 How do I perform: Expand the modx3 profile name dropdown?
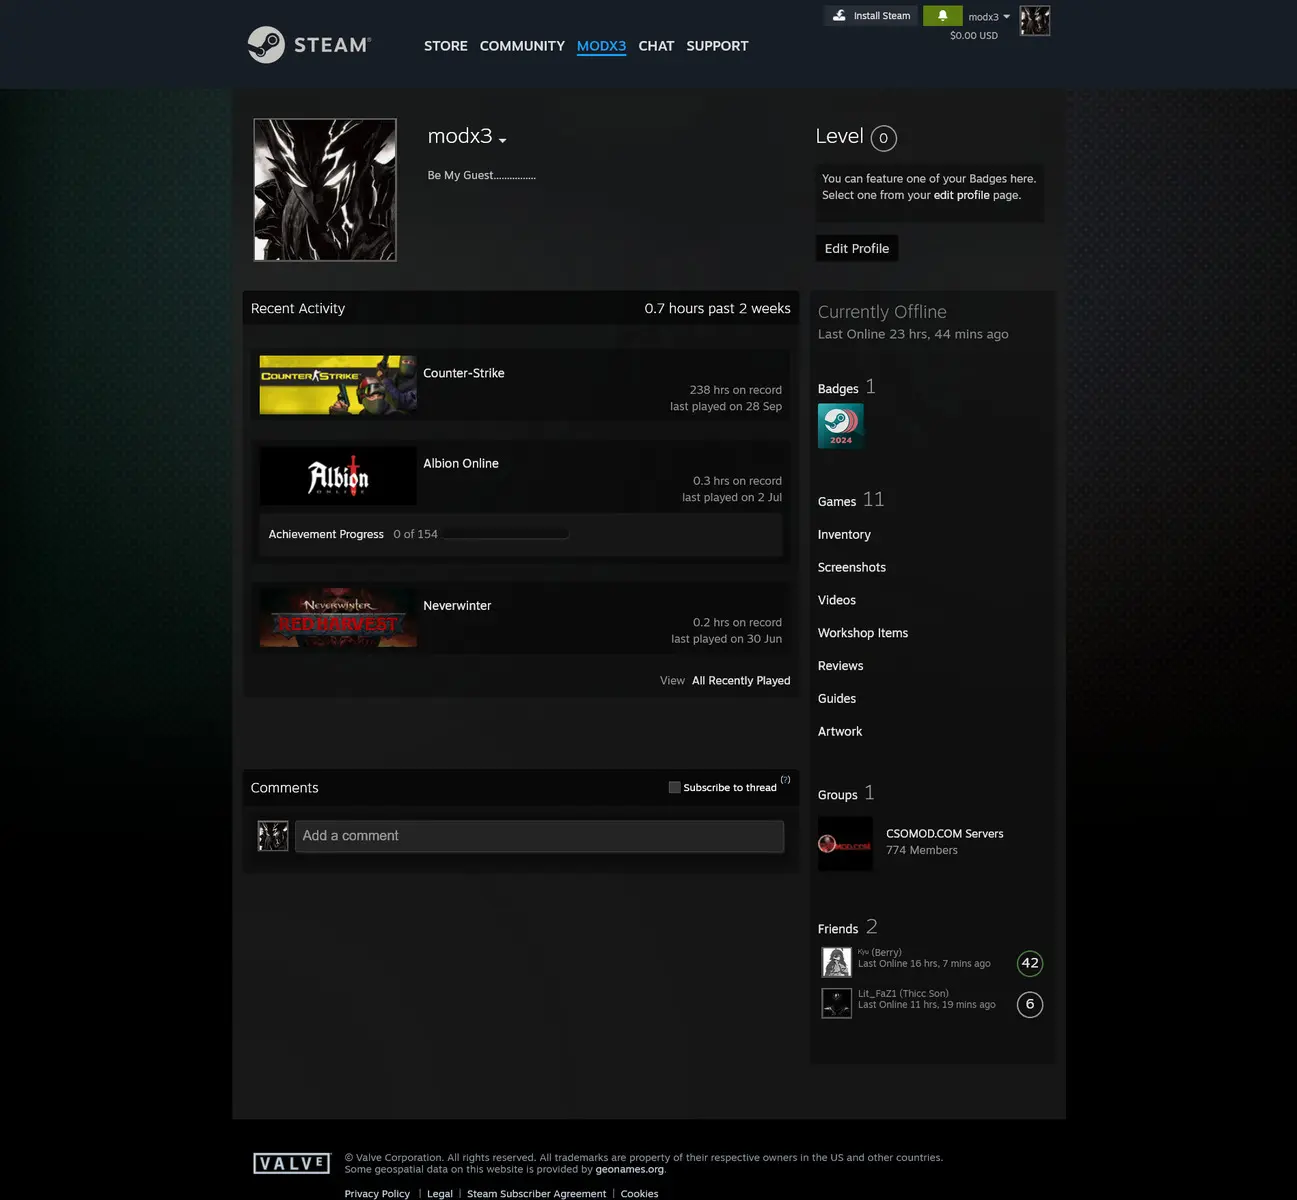(502, 140)
